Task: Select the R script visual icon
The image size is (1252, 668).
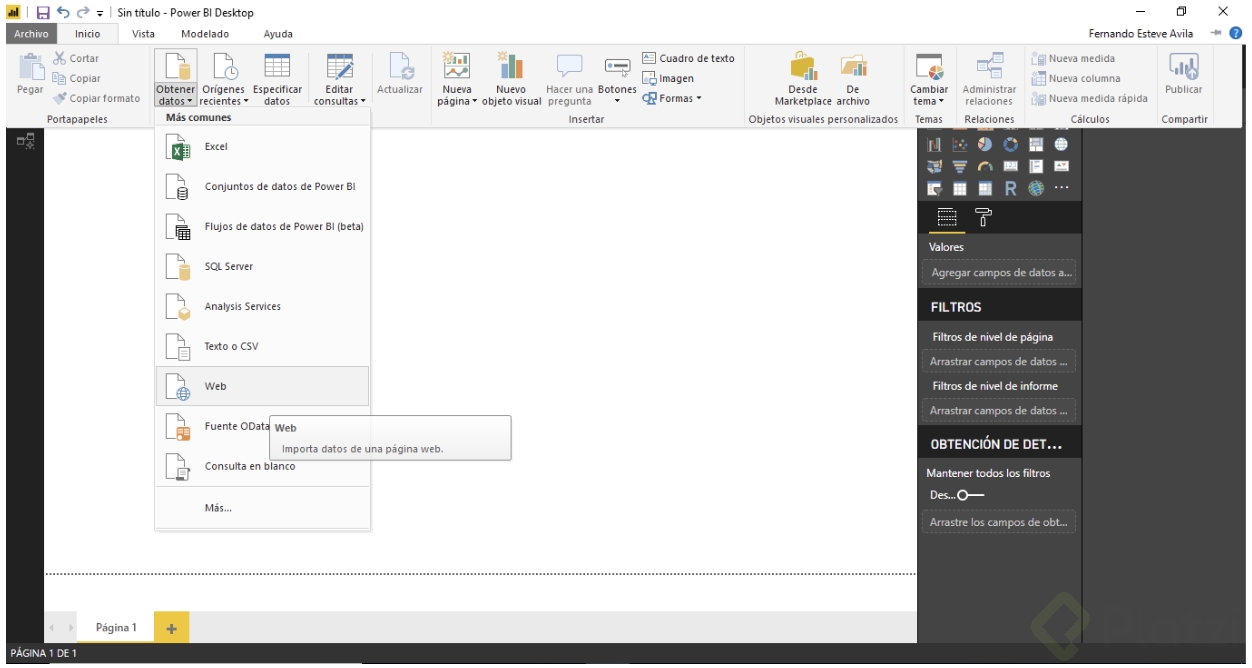Action: 1010,188
